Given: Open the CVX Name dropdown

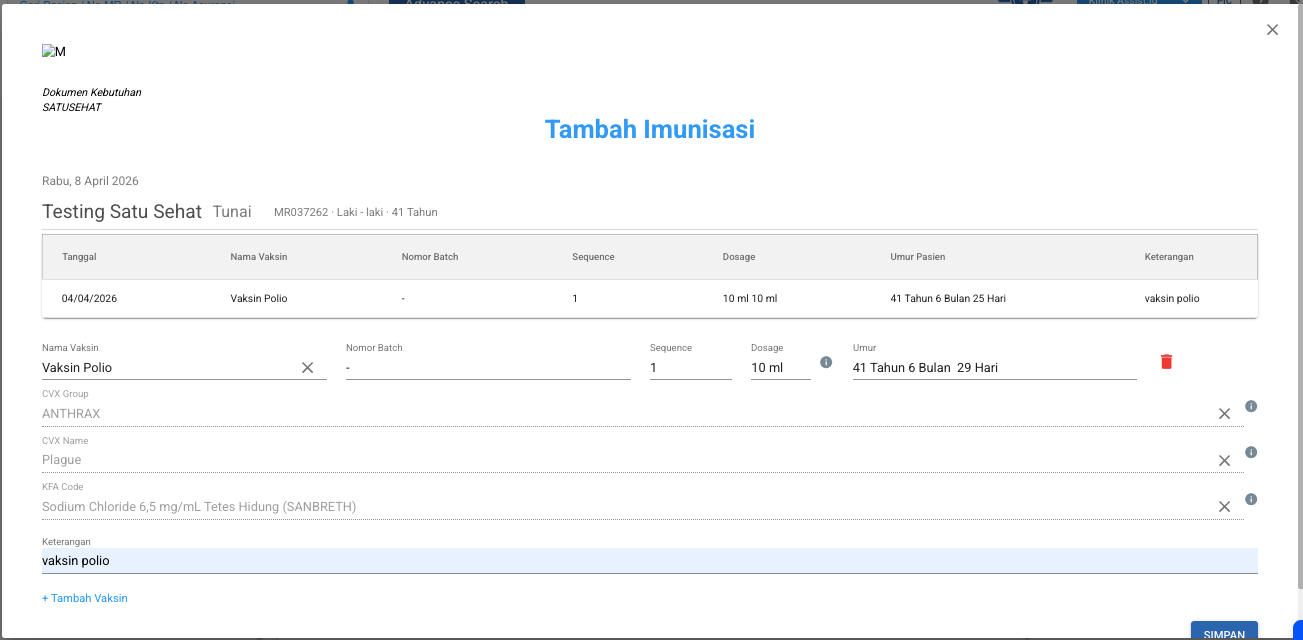Looking at the screenshot, I should point(620,460).
